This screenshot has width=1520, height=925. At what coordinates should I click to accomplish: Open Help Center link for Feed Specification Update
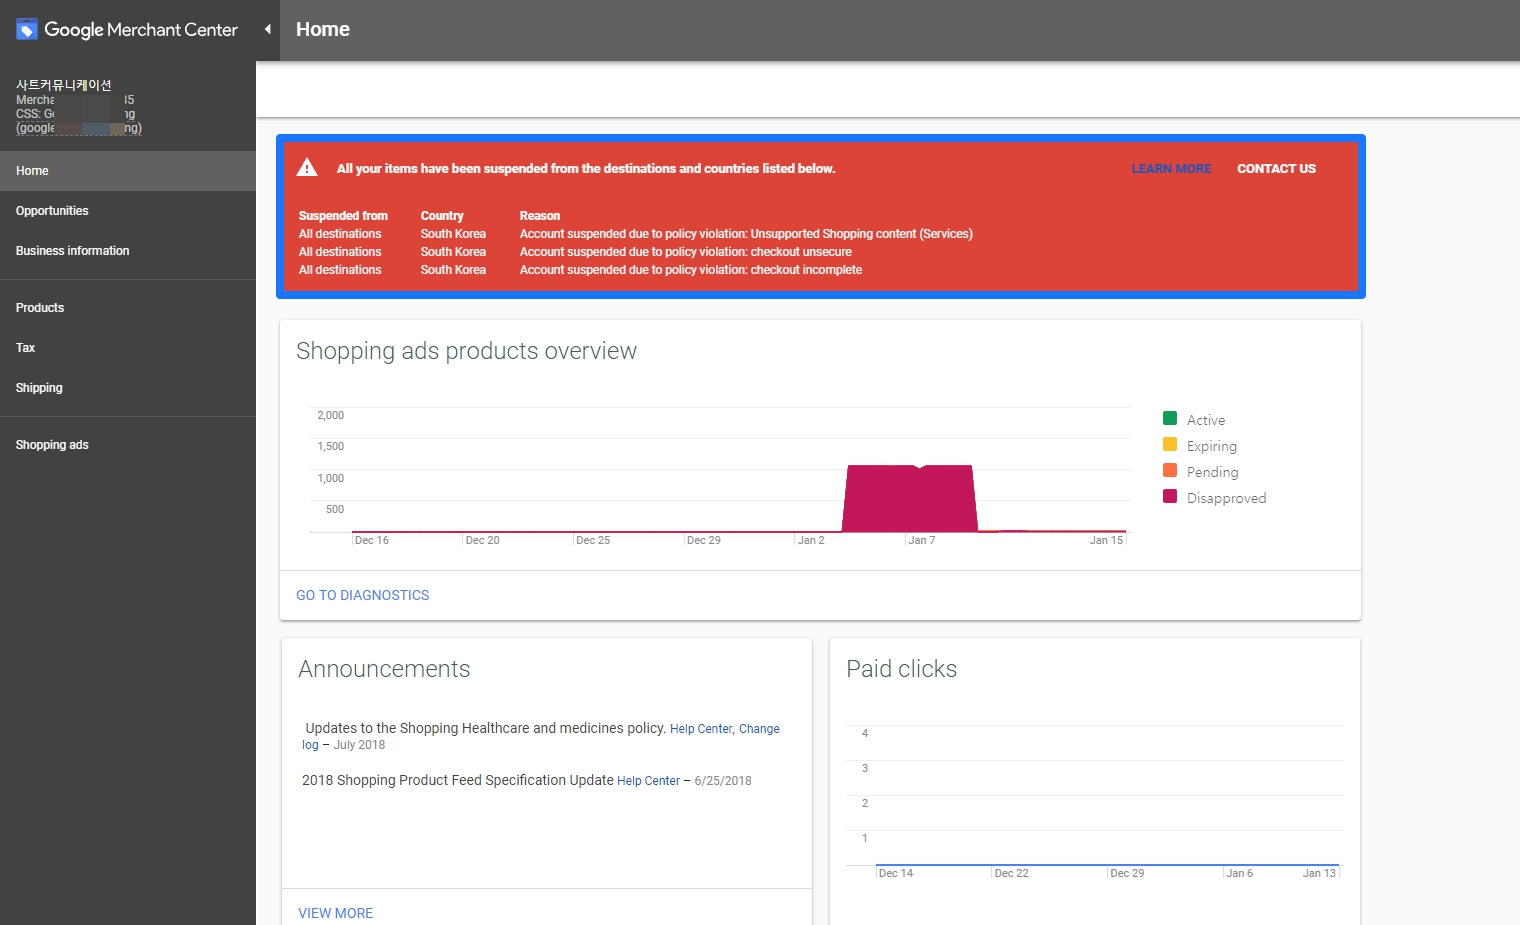coord(648,781)
